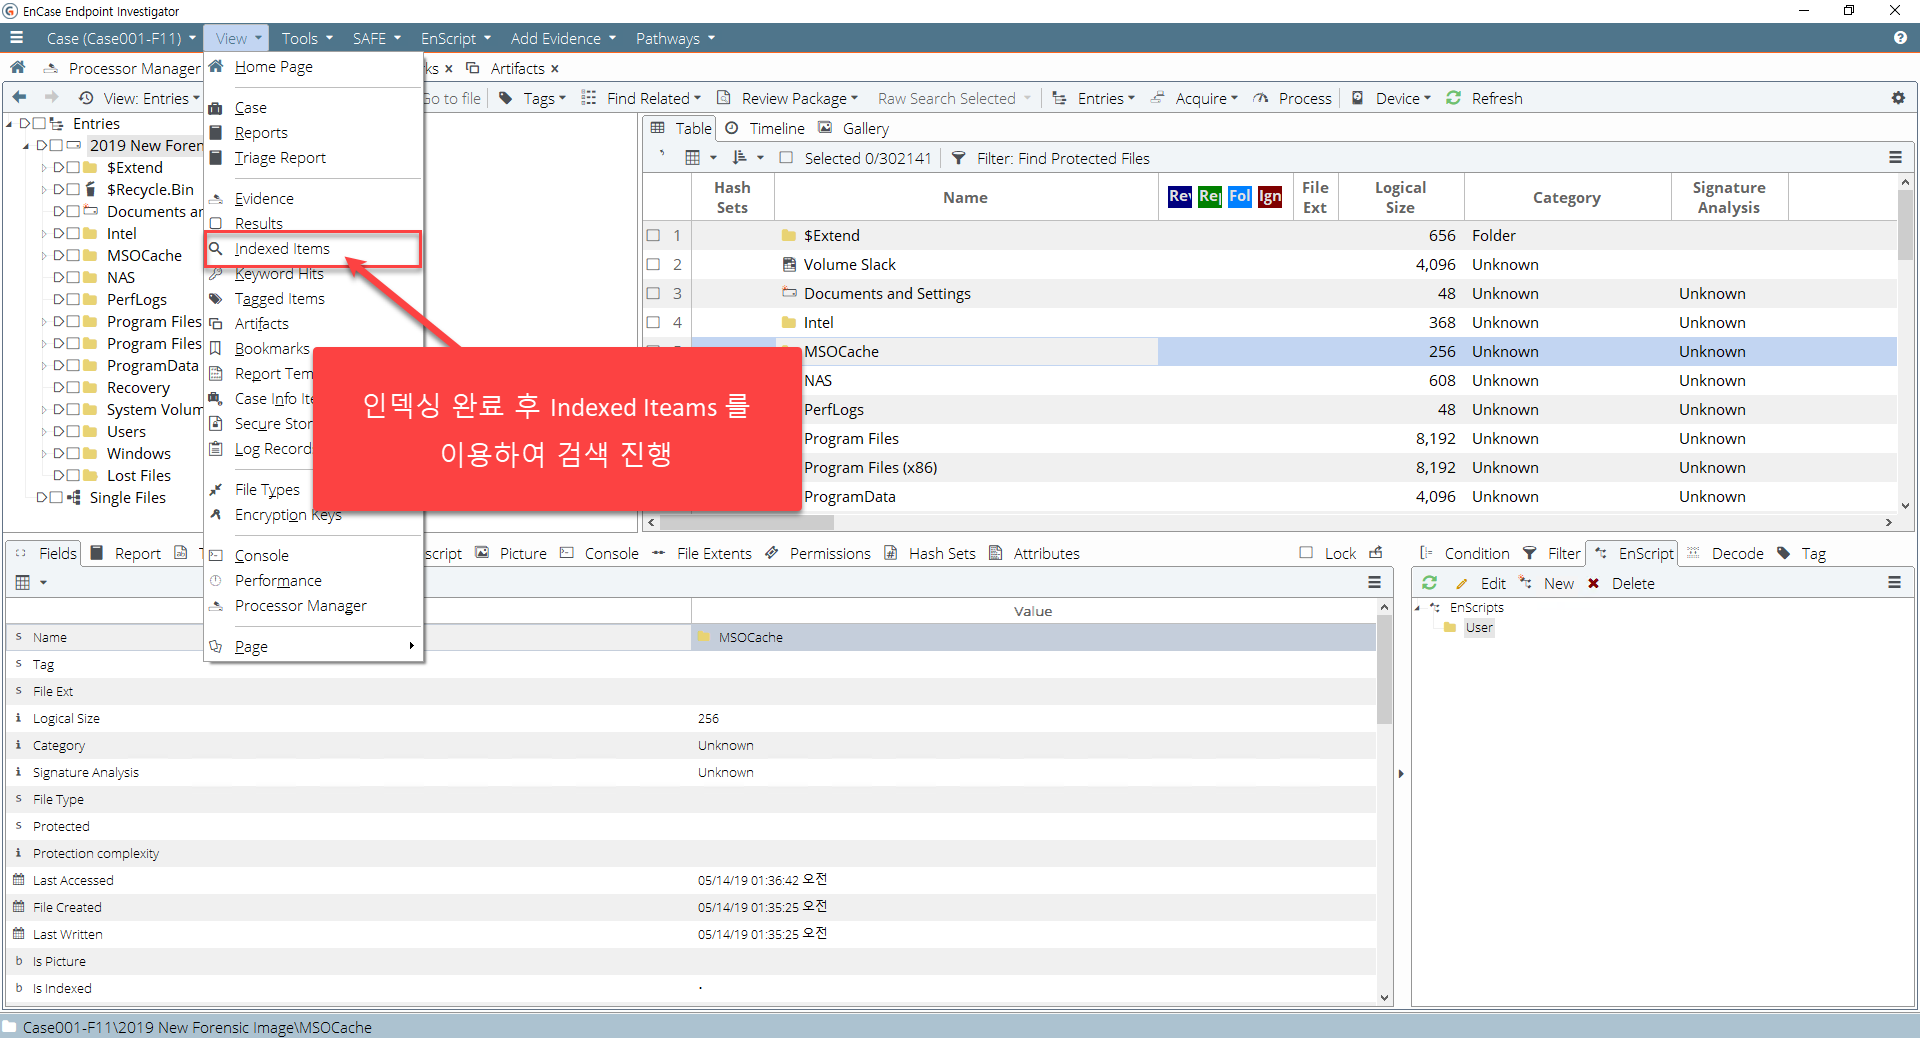Click the Fol light-blue column icon

pos(1240,197)
